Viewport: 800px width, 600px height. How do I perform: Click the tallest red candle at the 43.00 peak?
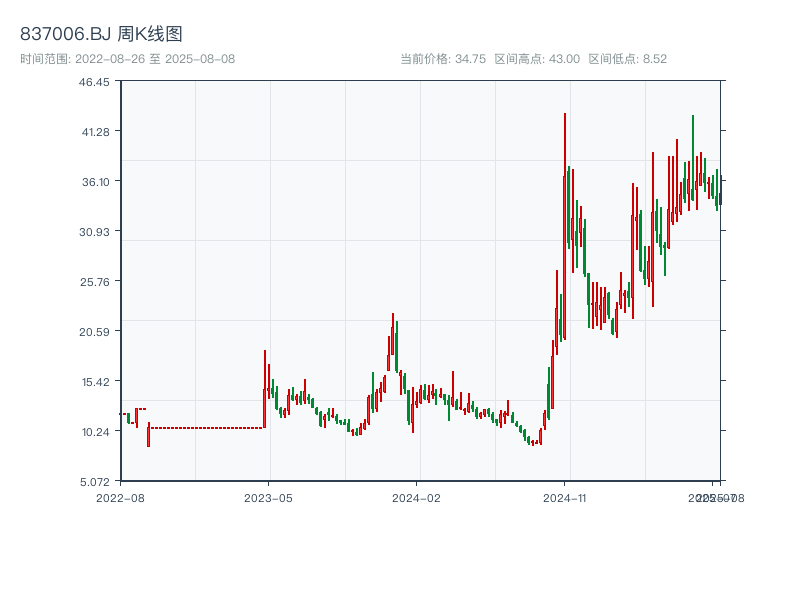click(565, 226)
